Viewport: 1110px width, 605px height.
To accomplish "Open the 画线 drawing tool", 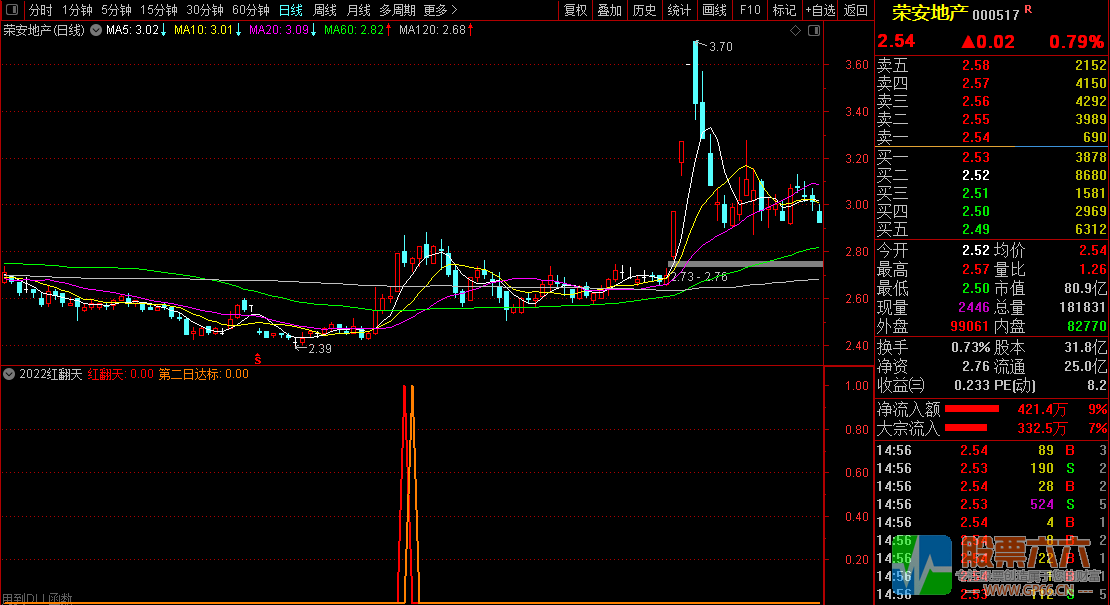I will (714, 10).
